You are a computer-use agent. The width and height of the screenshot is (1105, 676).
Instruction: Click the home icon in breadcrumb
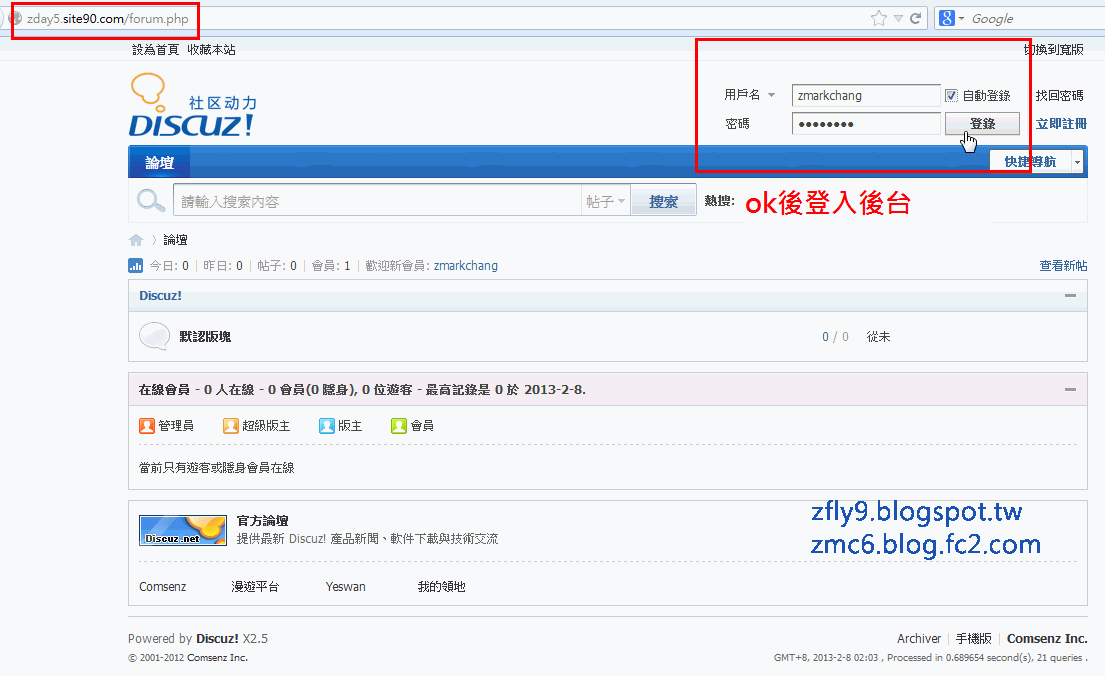pos(136,240)
